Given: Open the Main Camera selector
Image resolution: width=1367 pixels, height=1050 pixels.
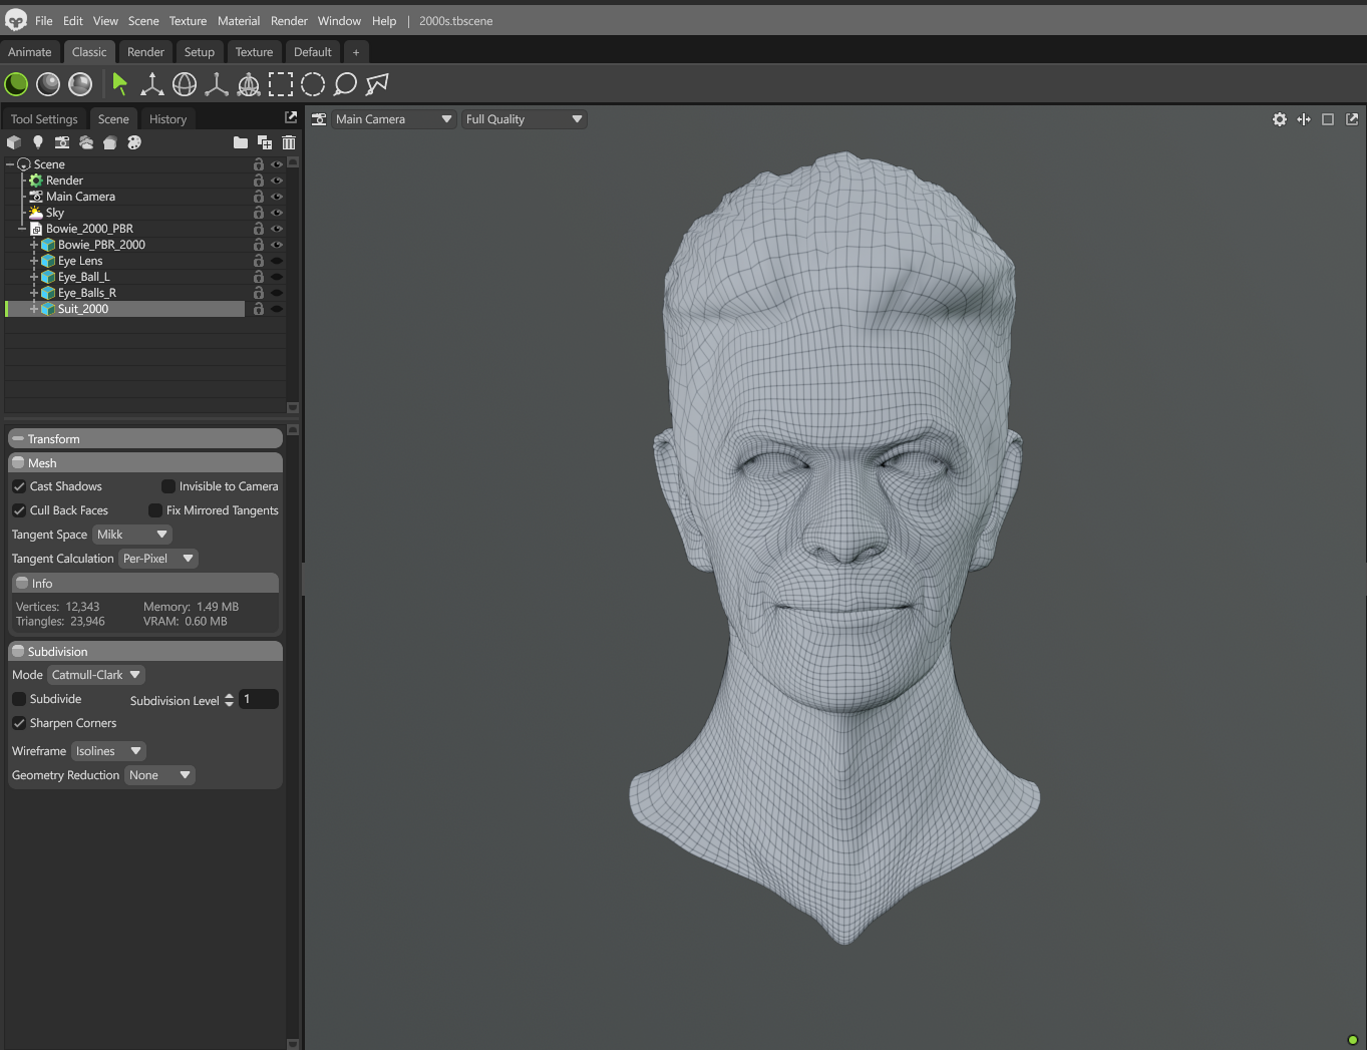Looking at the screenshot, I should click(393, 119).
